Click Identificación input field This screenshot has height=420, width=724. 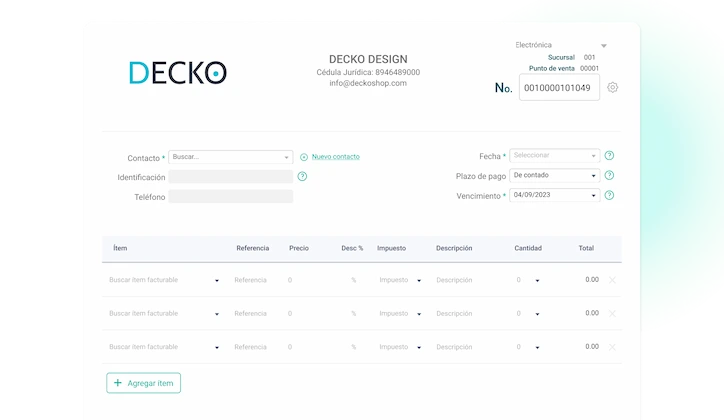pyautogui.click(x=230, y=177)
